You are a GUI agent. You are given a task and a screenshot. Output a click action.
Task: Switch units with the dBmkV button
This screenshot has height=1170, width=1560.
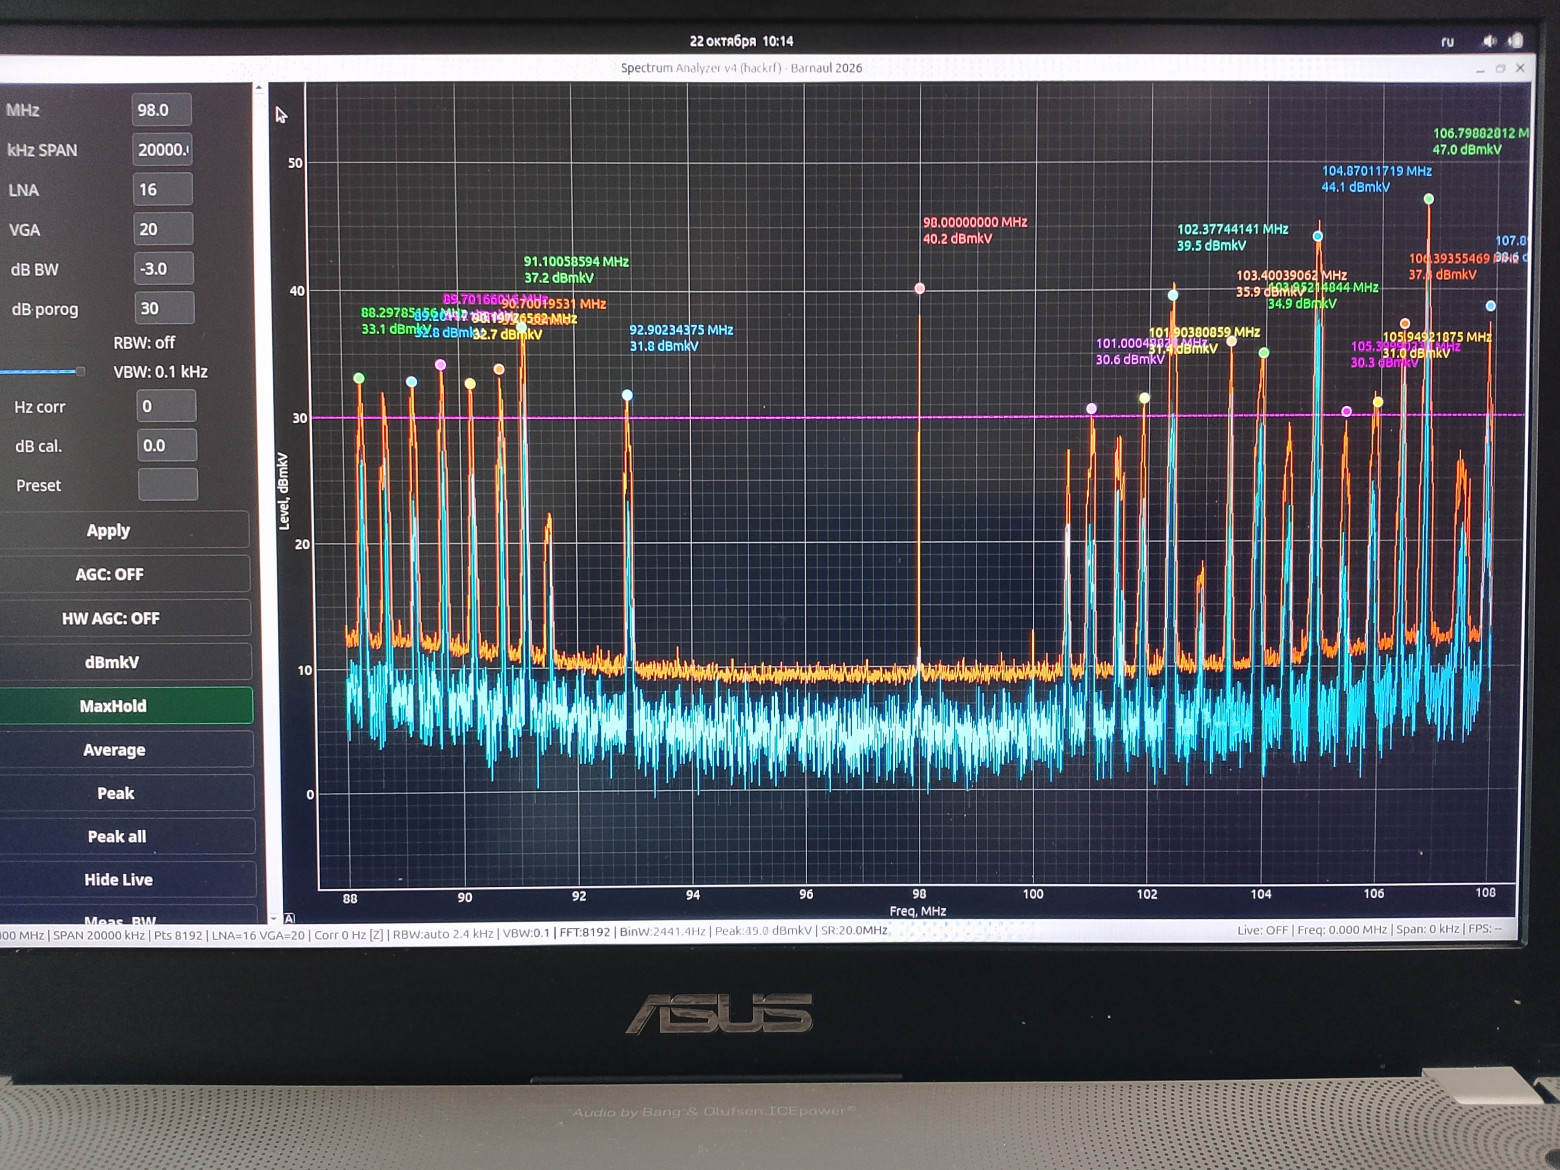pyautogui.click(x=126, y=662)
